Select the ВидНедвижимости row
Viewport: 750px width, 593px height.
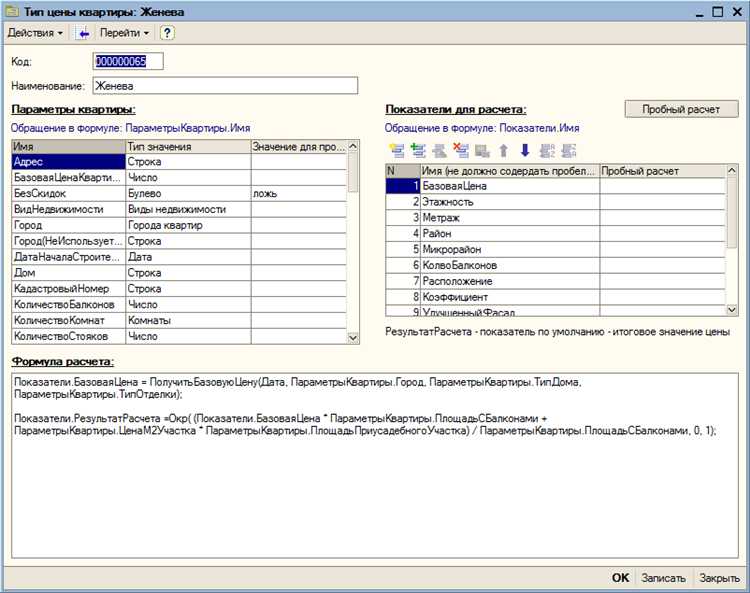tap(179, 209)
